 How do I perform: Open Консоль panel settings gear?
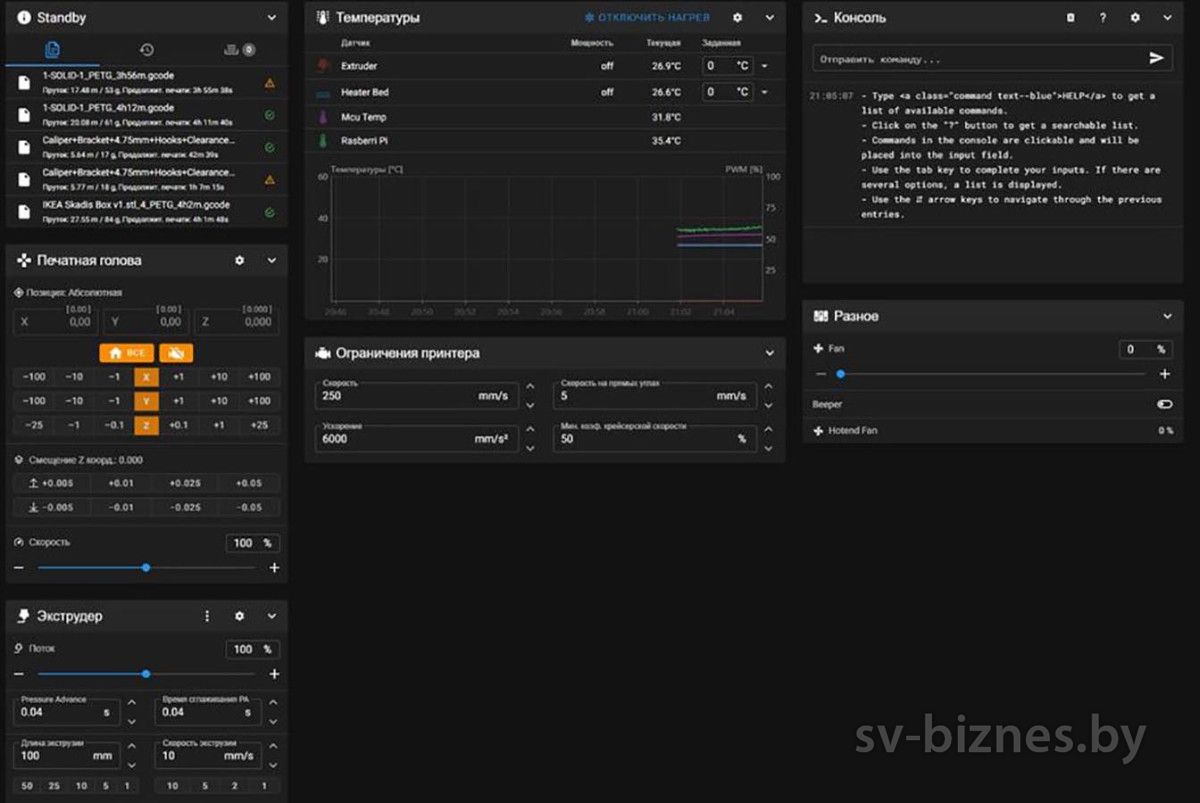click(1135, 18)
